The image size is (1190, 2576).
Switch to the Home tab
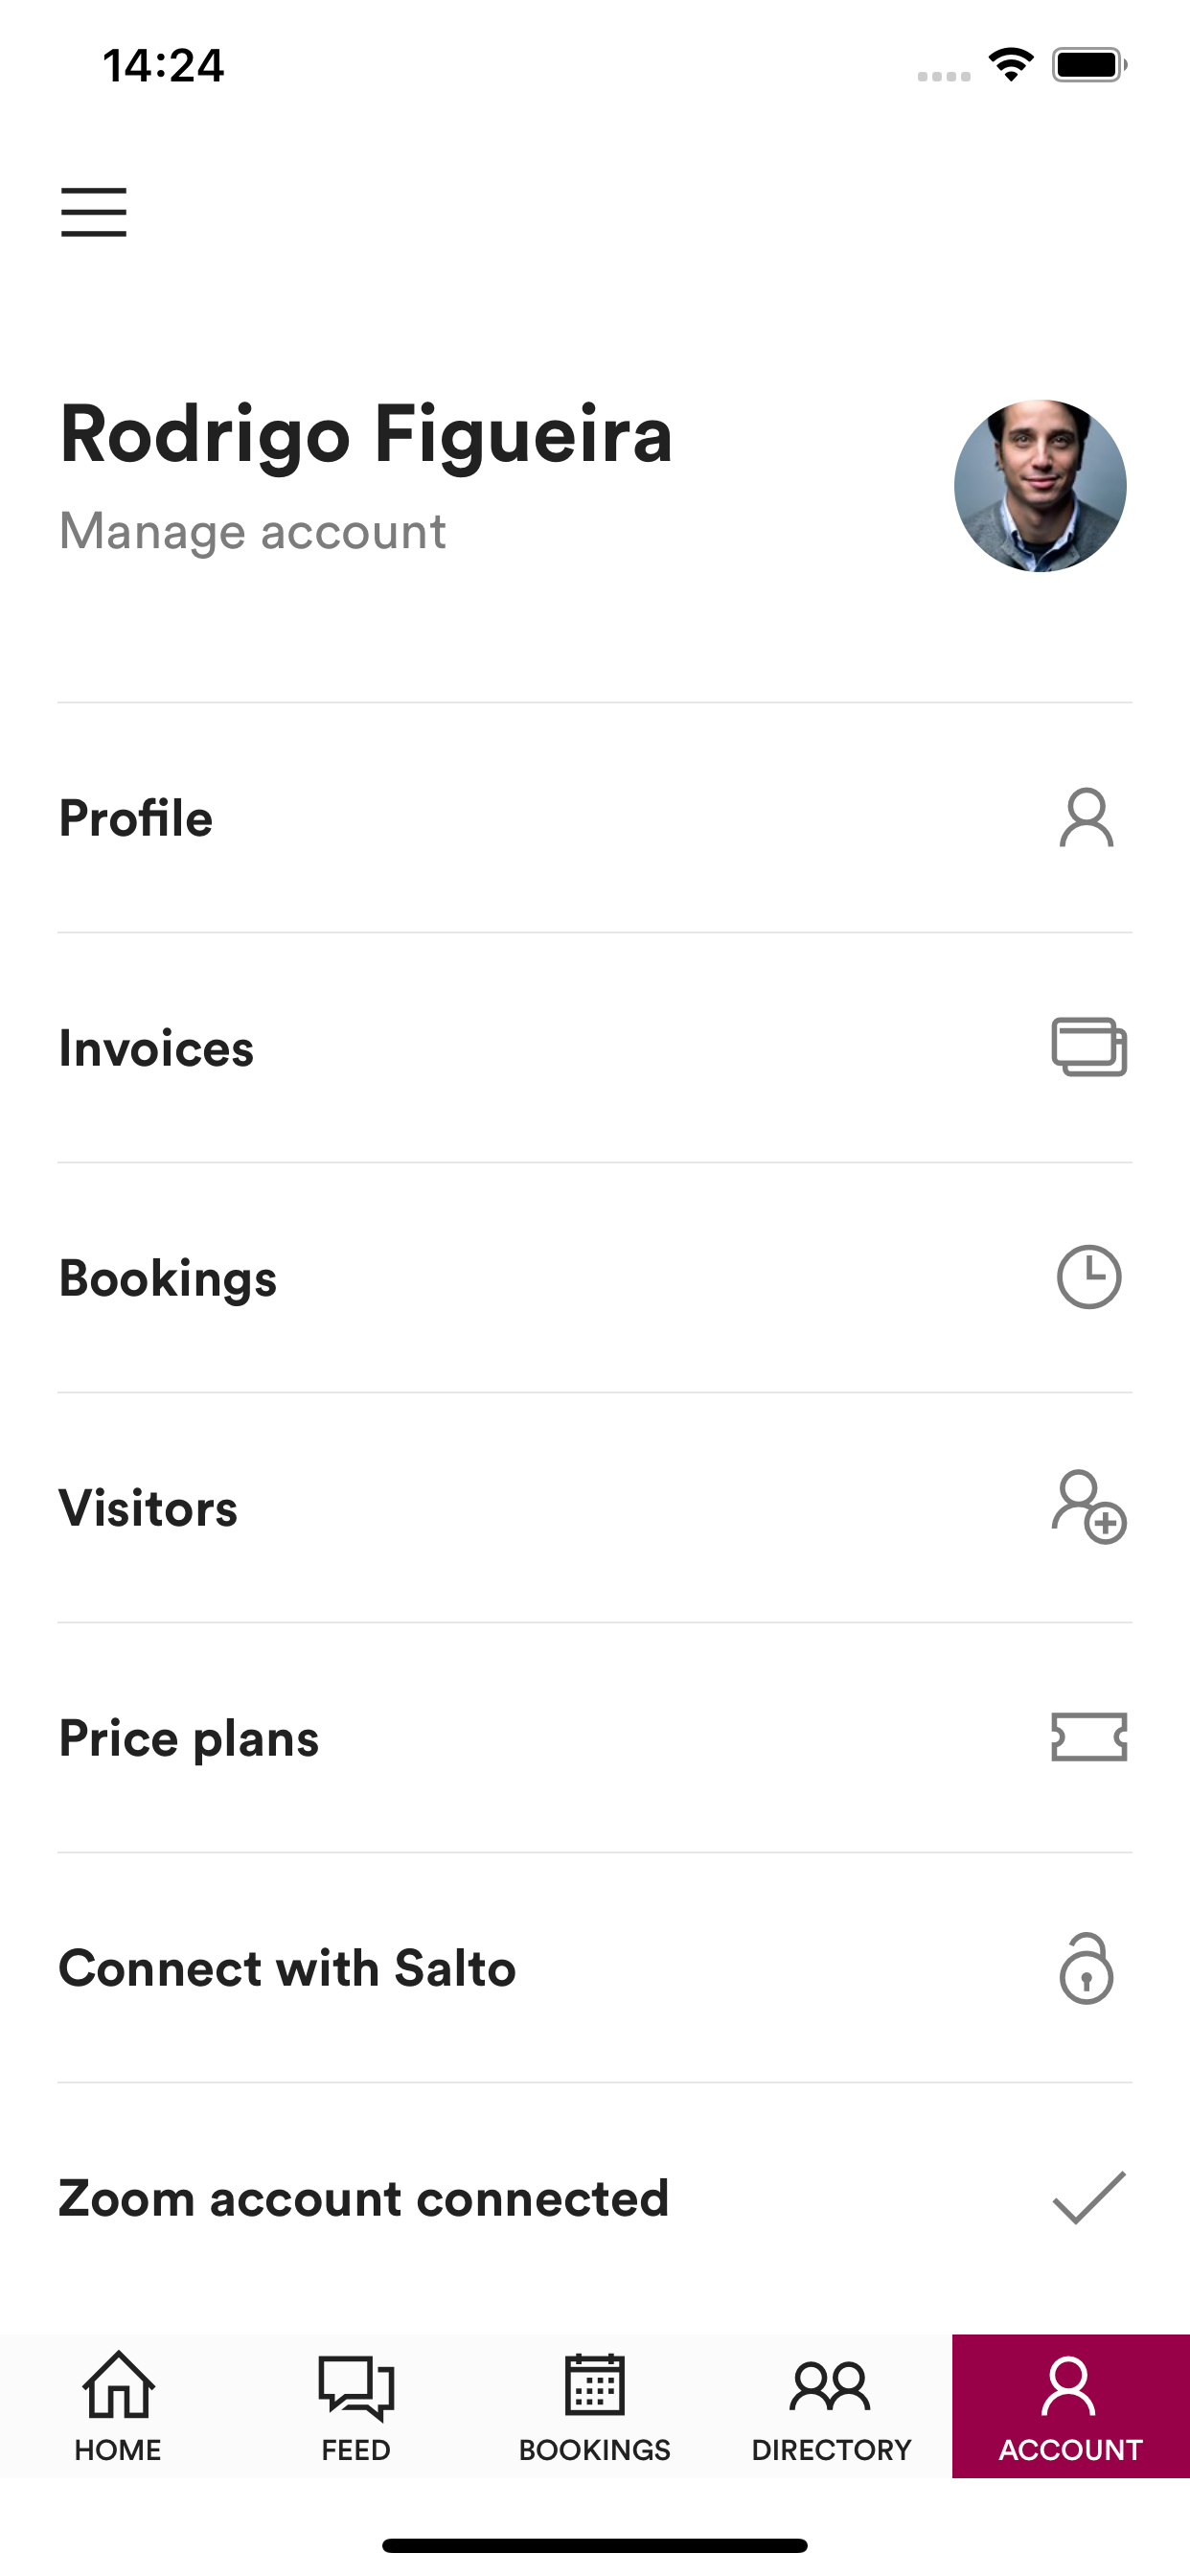pyautogui.click(x=118, y=2406)
